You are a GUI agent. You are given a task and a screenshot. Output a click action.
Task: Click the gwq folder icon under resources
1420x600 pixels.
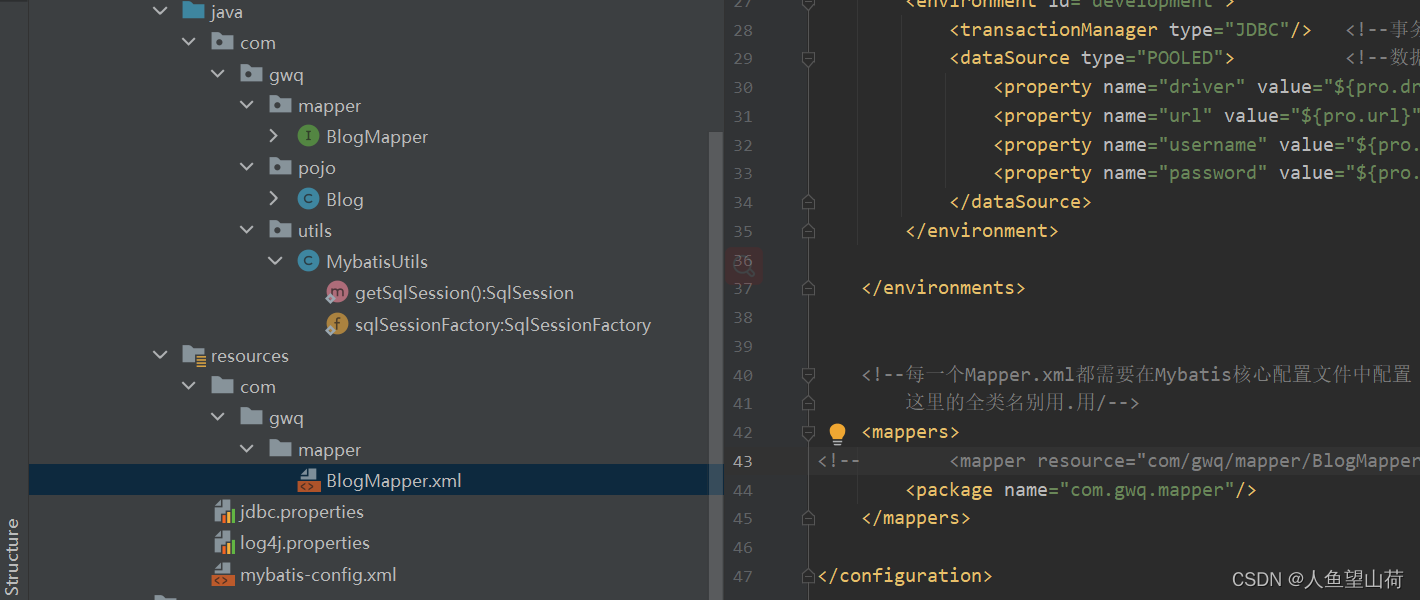tap(252, 418)
